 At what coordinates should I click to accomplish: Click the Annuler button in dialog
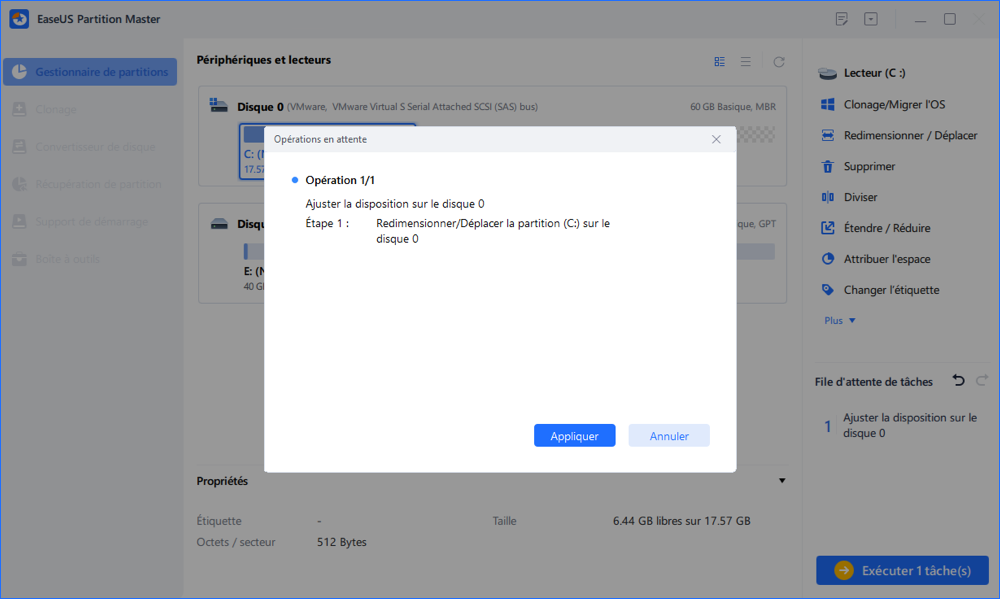tap(668, 436)
